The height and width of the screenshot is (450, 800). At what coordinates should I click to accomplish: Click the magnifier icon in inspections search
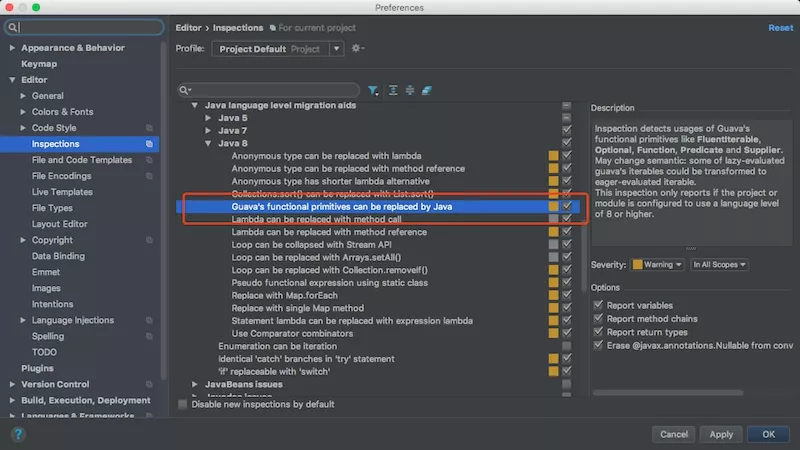185,90
